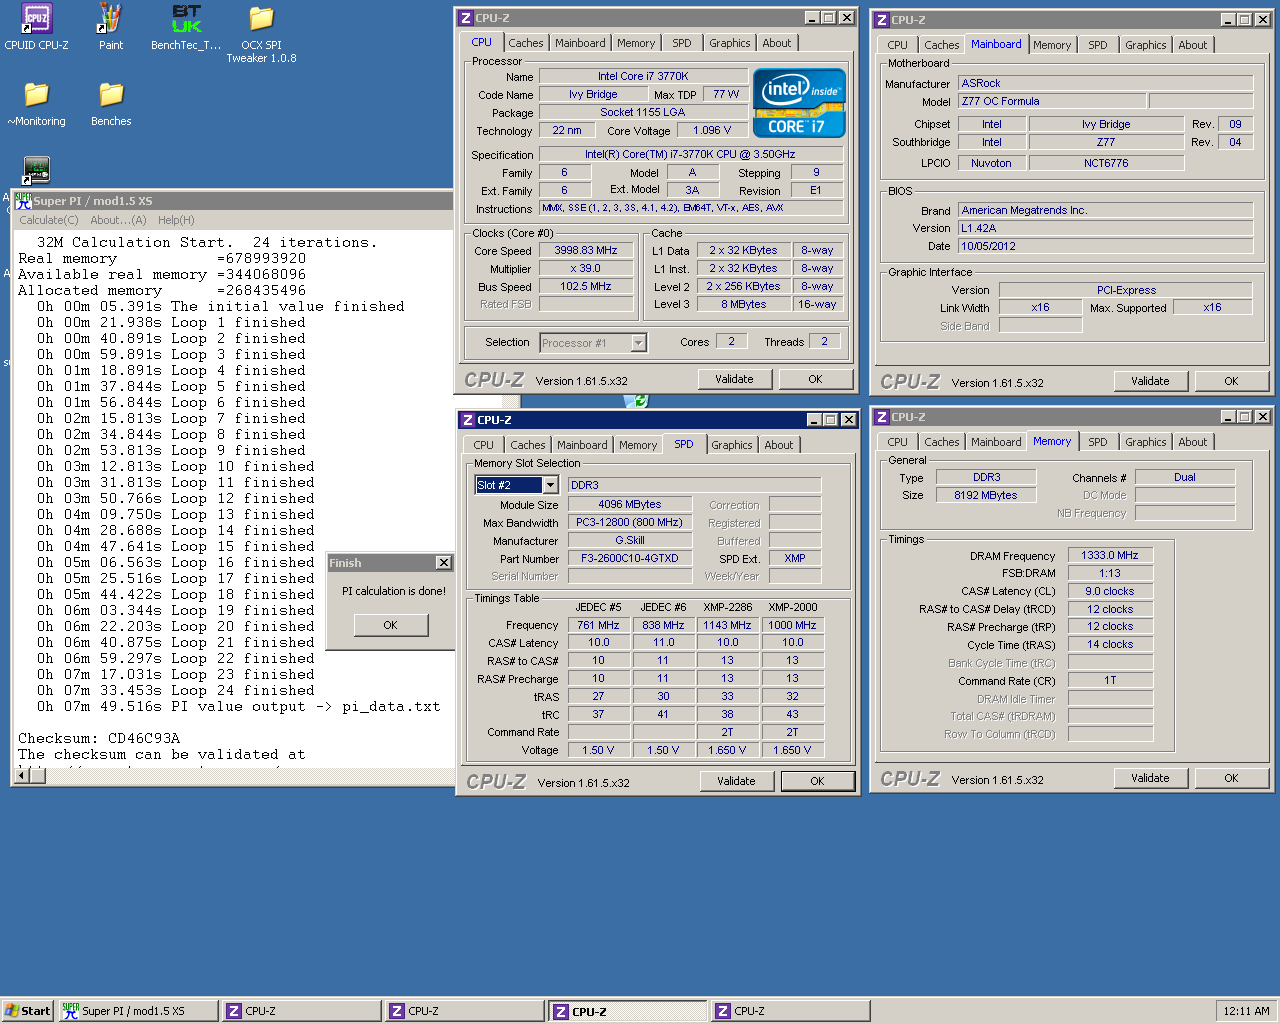Click Validate in the CPU tab window
Image resolution: width=1280 pixels, height=1024 pixels.
click(734, 379)
